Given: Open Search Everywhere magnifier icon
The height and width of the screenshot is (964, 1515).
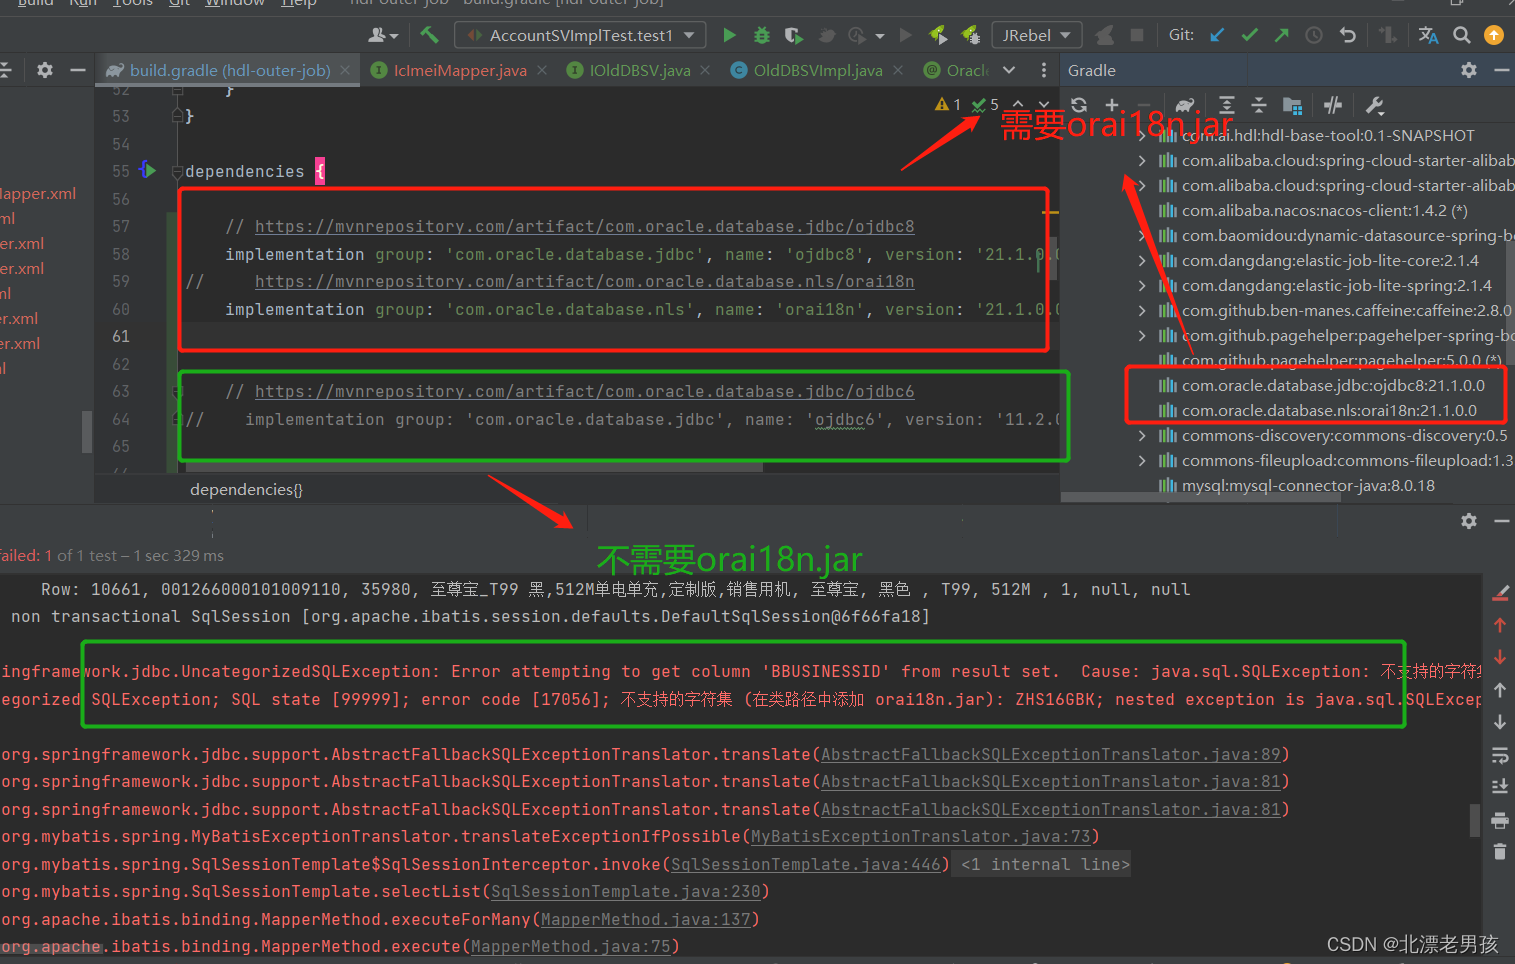Looking at the screenshot, I should [x=1461, y=35].
